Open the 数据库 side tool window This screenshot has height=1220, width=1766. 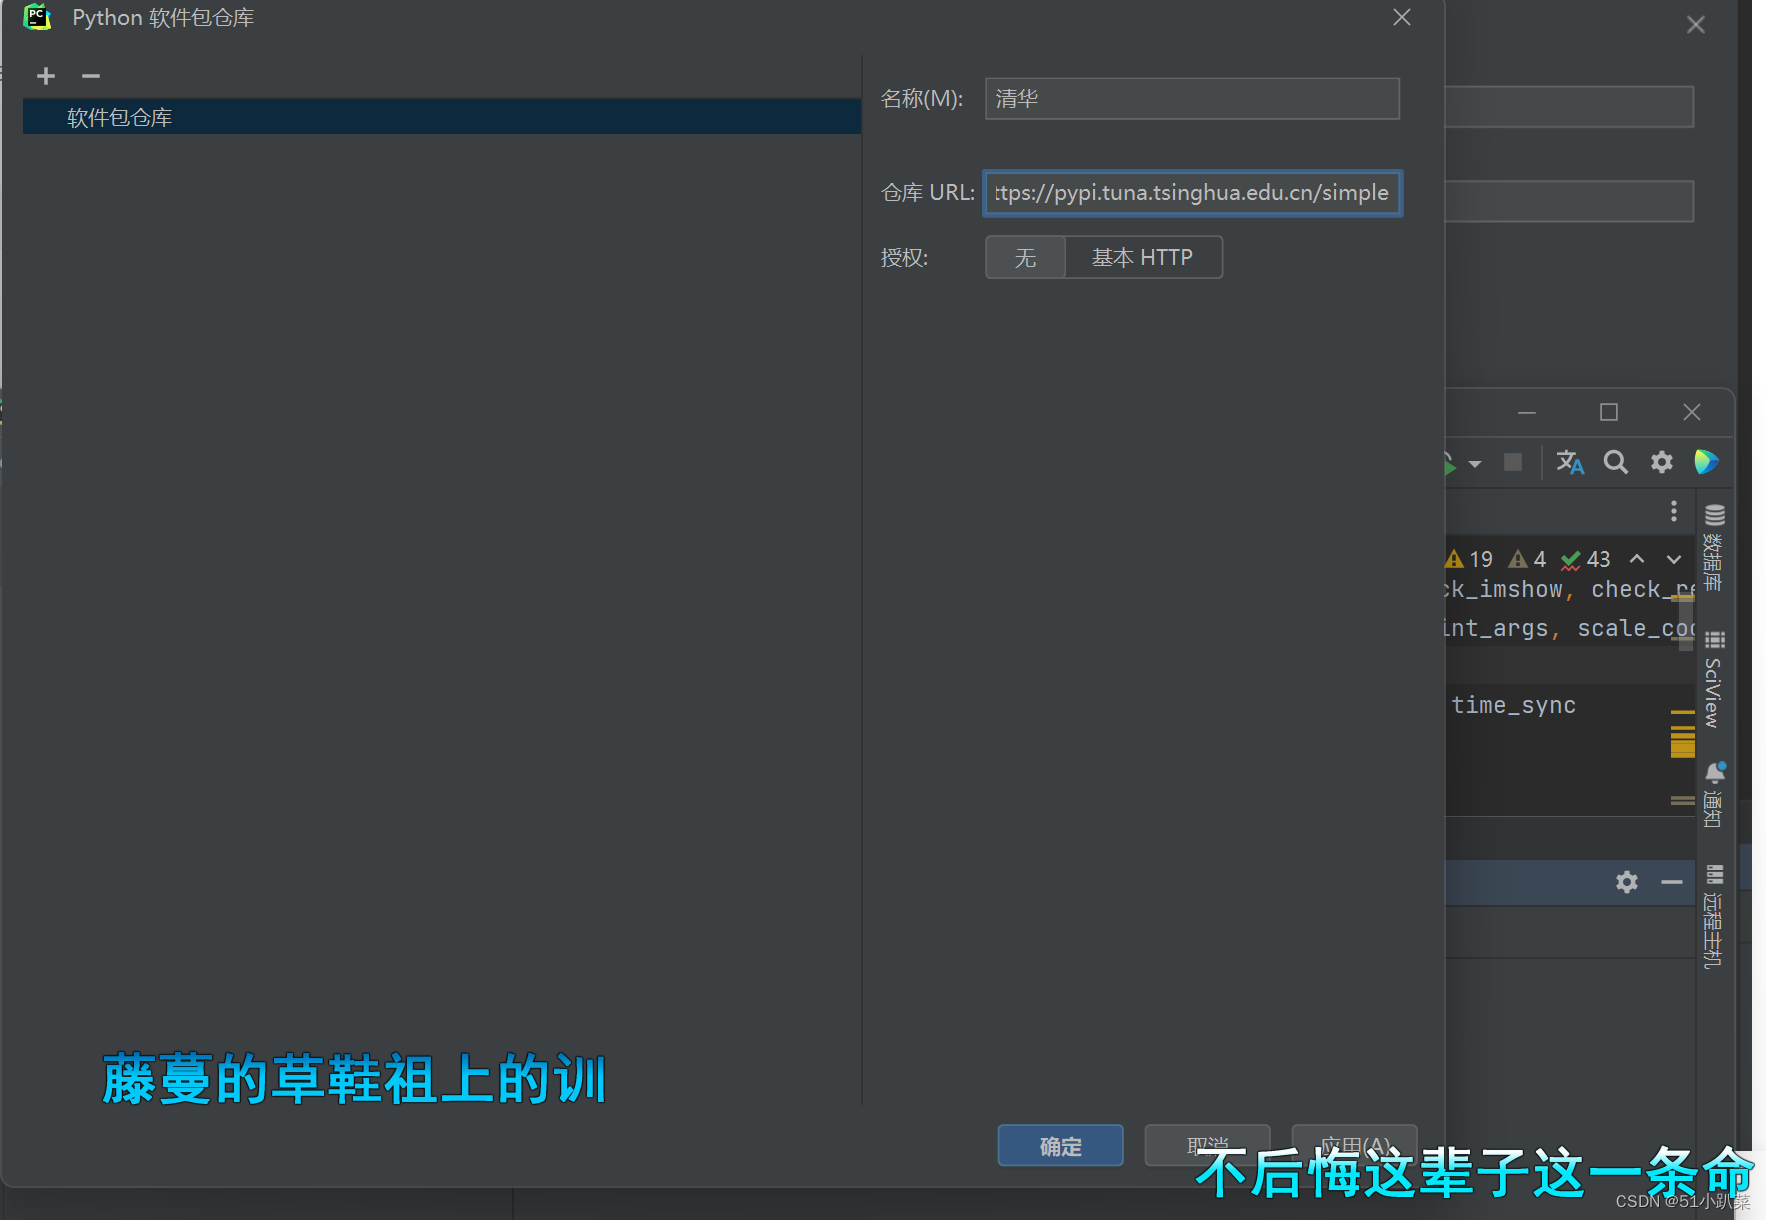[x=1714, y=547]
